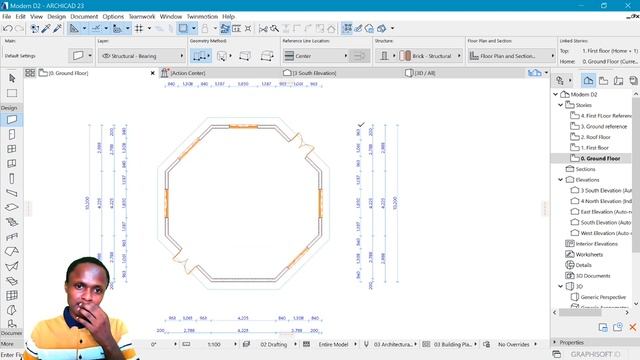Click the Trim scissors icon
Screen dimensions: 640x360
pos(263,29)
